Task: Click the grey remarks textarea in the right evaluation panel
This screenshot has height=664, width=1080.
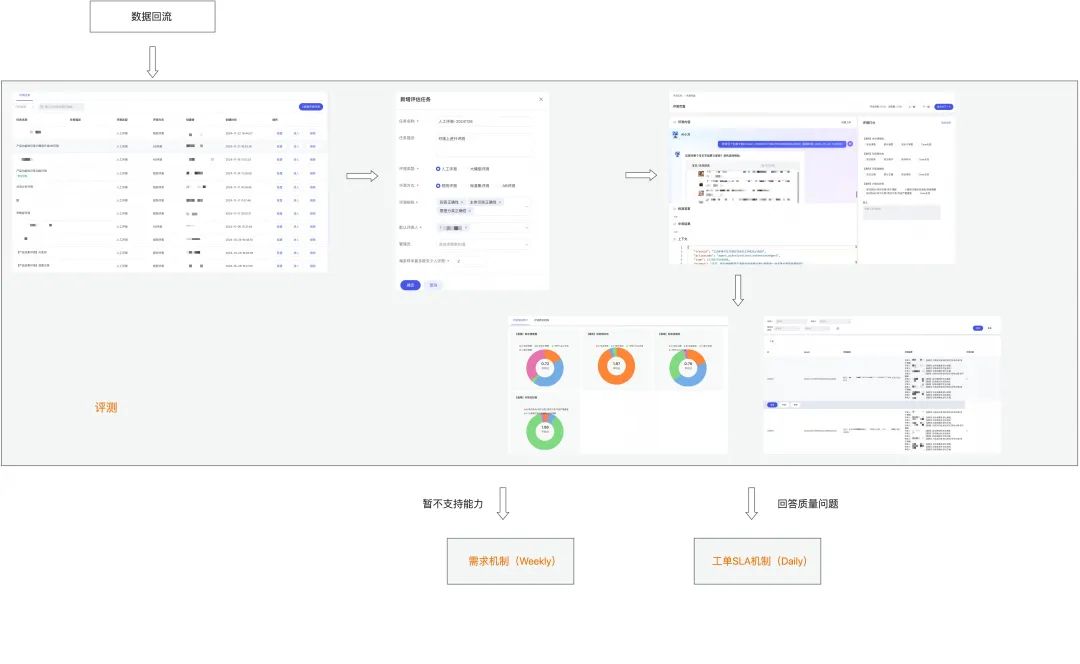Action: point(902,212)
